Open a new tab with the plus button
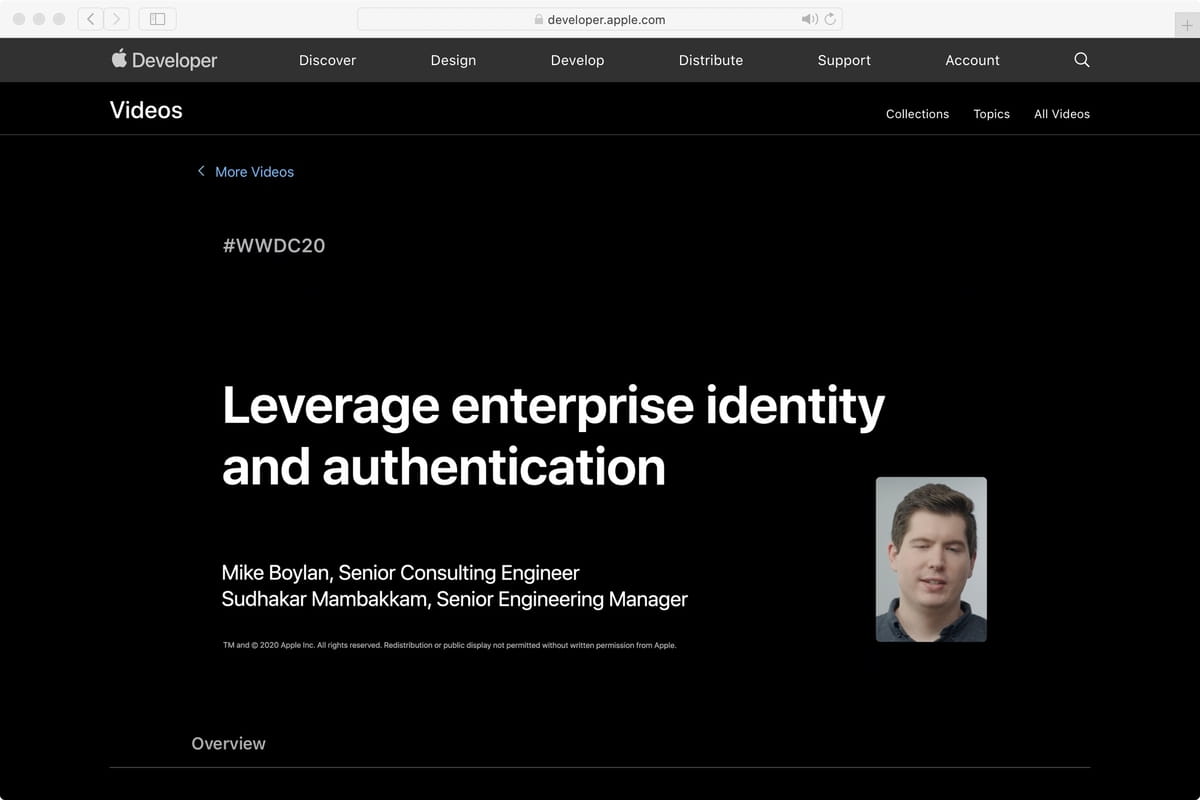 coord(1187,26)
